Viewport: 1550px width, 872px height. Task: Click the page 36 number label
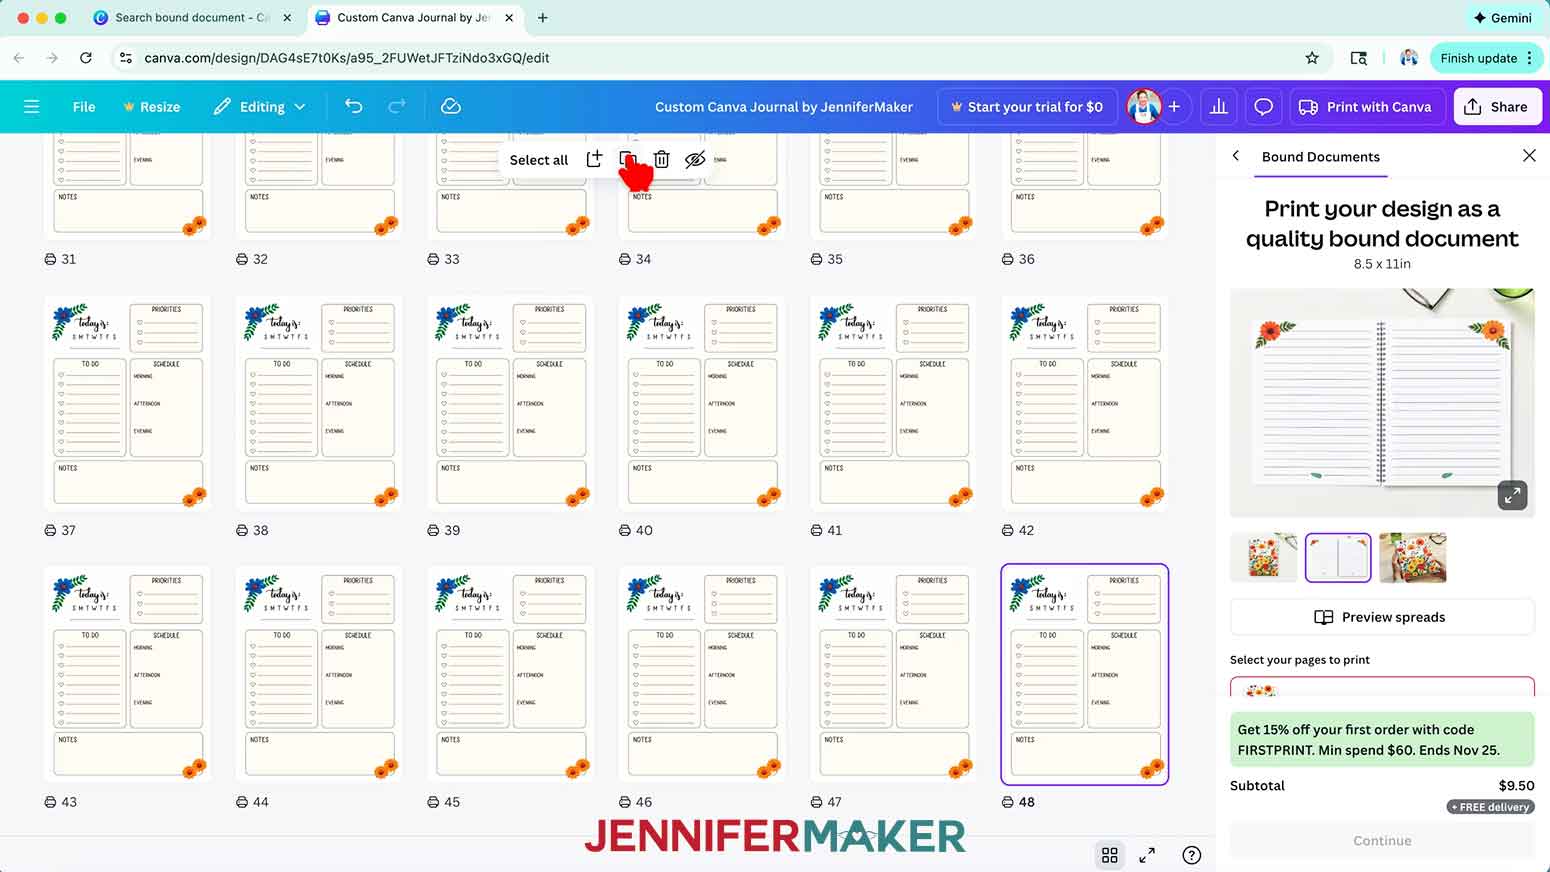coord(1026,259)
